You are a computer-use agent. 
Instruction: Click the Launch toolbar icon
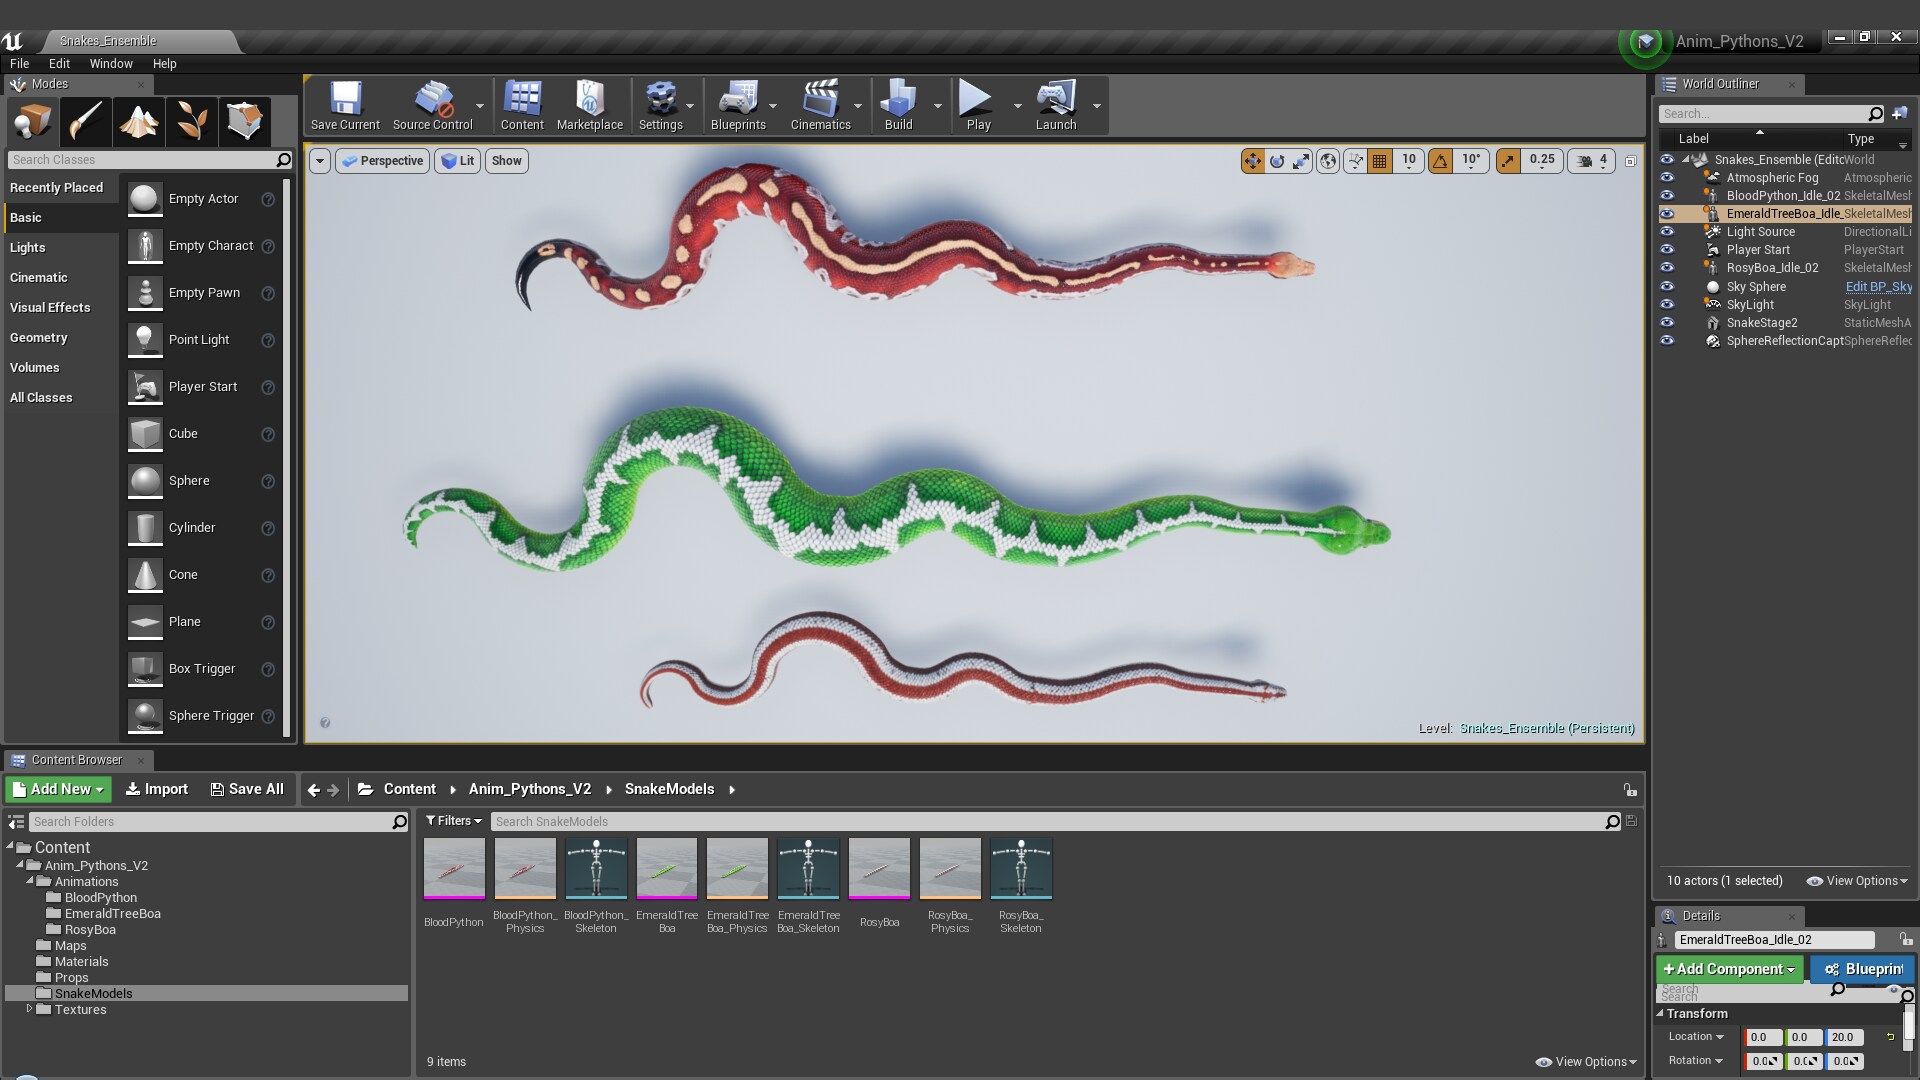1057,104
